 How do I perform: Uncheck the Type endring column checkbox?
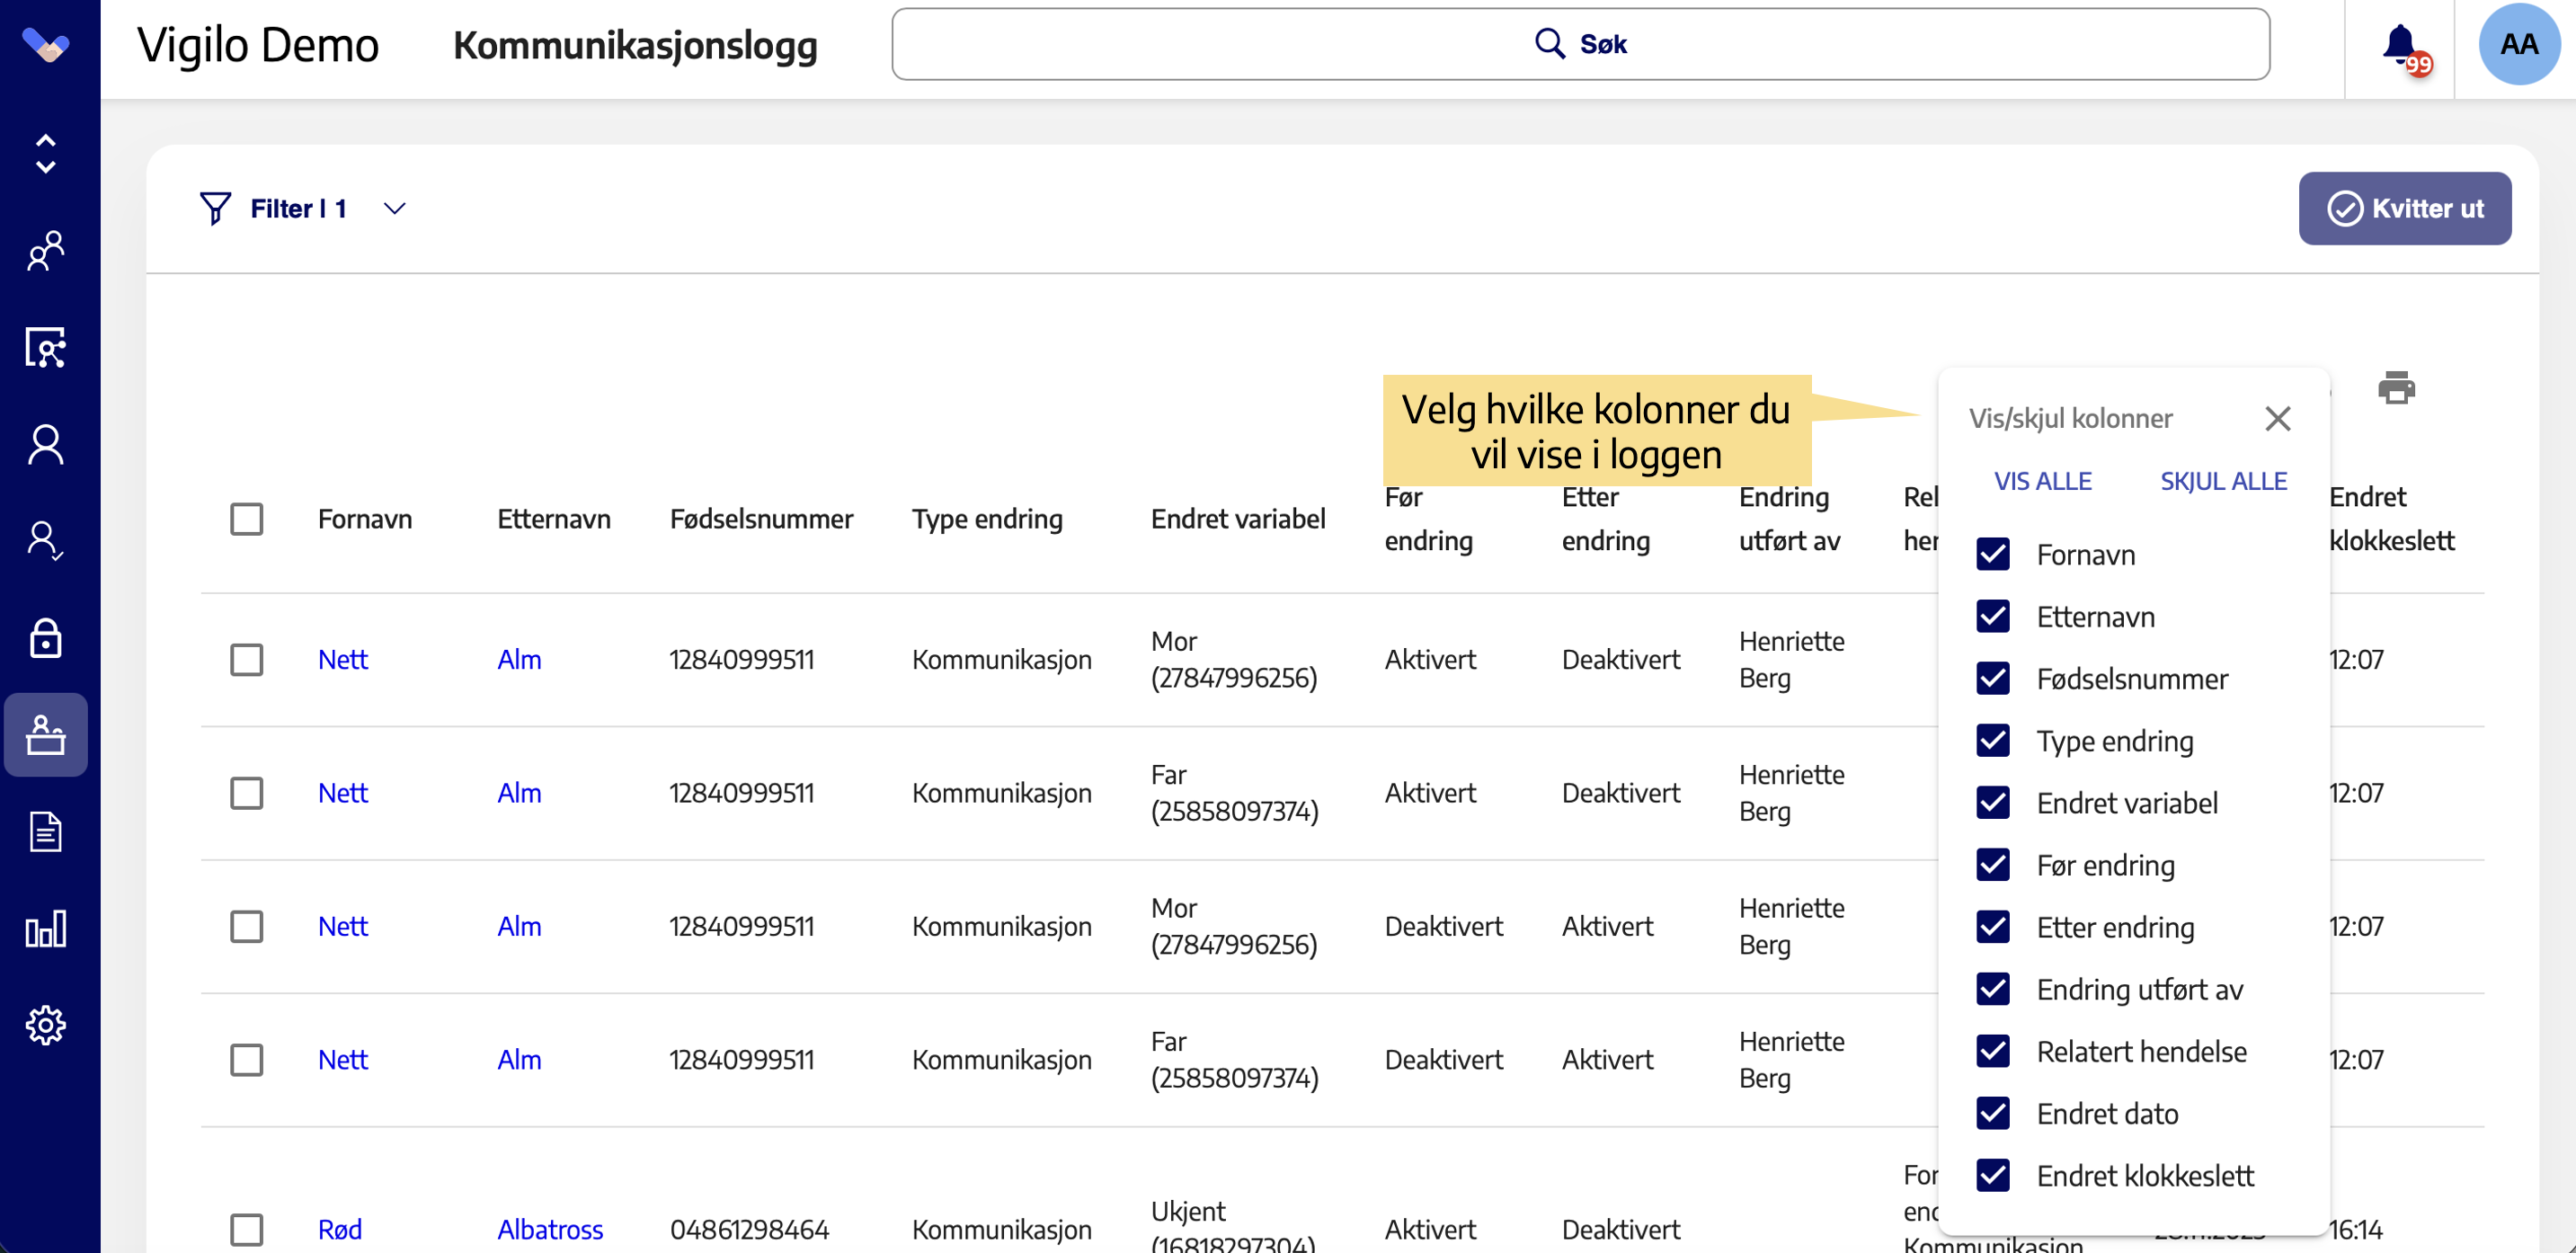(x=1992, y=740)
